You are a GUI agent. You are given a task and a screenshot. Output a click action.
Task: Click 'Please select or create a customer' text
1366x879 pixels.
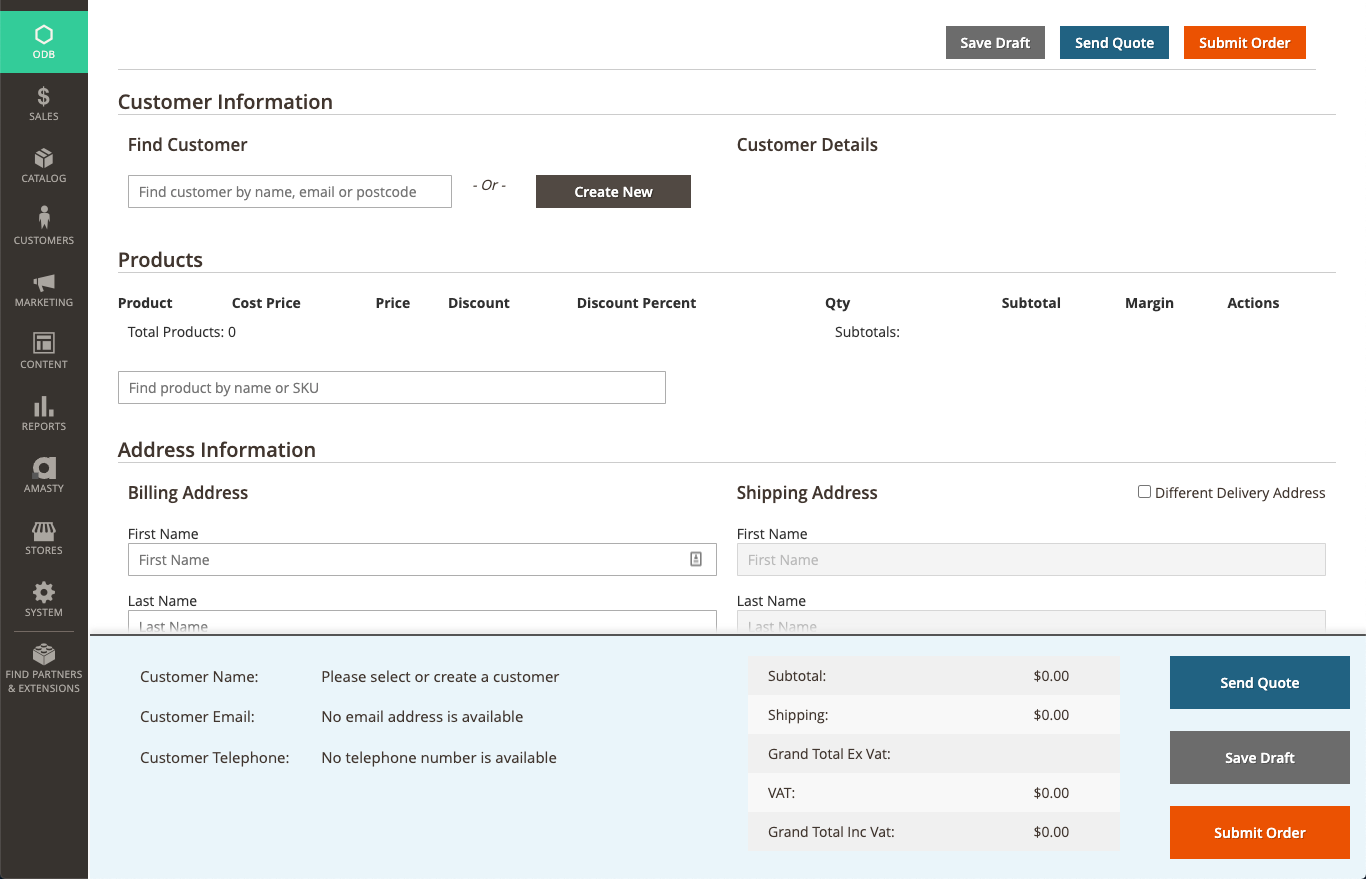point(440,677)
